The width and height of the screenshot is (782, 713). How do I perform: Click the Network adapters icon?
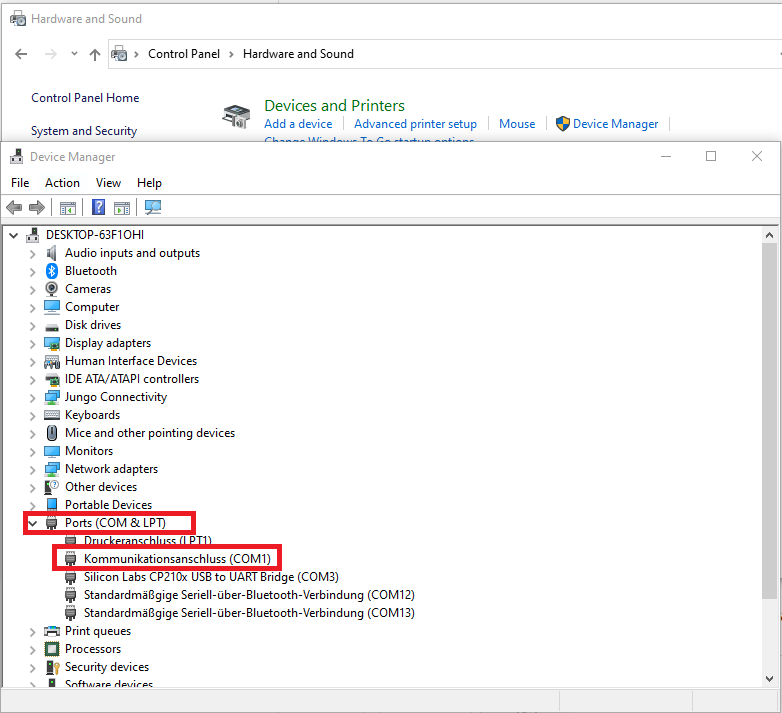click(x=52, y=469)
